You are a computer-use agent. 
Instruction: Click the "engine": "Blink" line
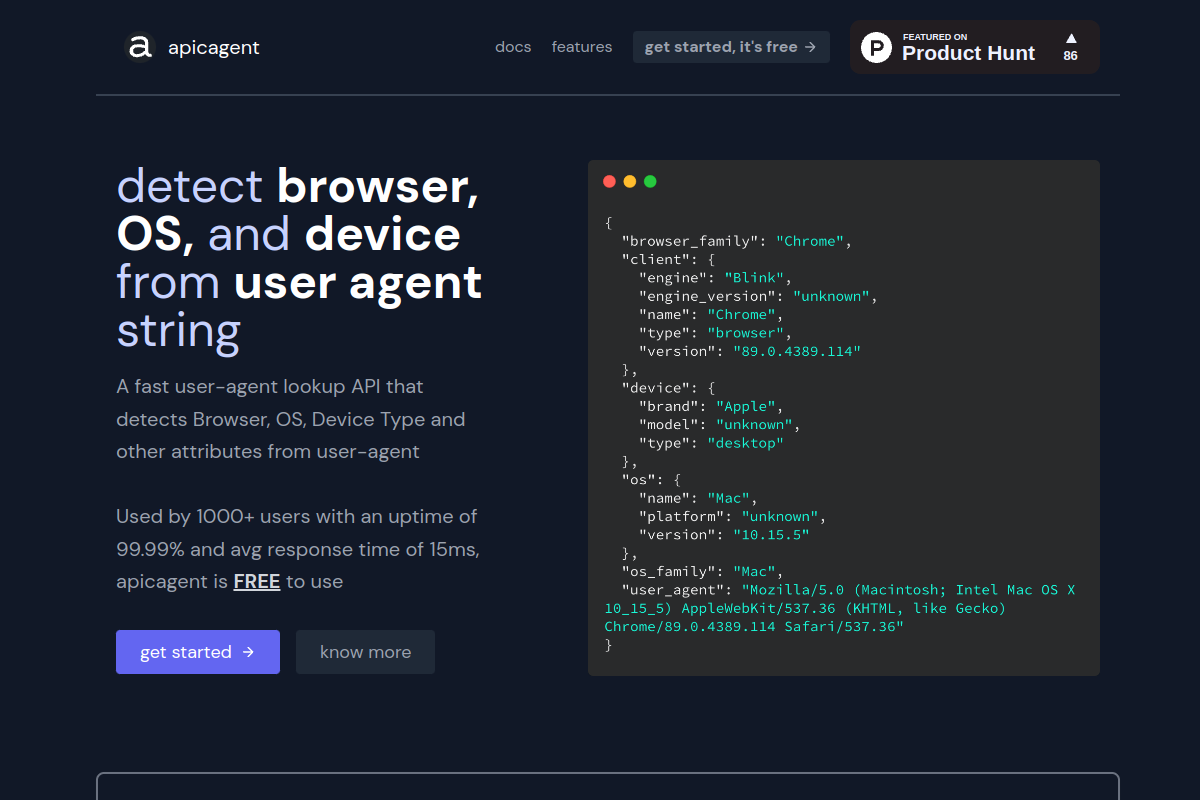pyautogui.click(x=716, y=278)
